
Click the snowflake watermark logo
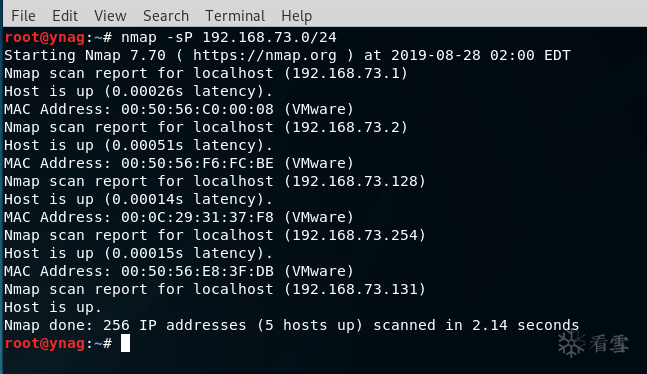pyautogui.click(x=571, y=343)
